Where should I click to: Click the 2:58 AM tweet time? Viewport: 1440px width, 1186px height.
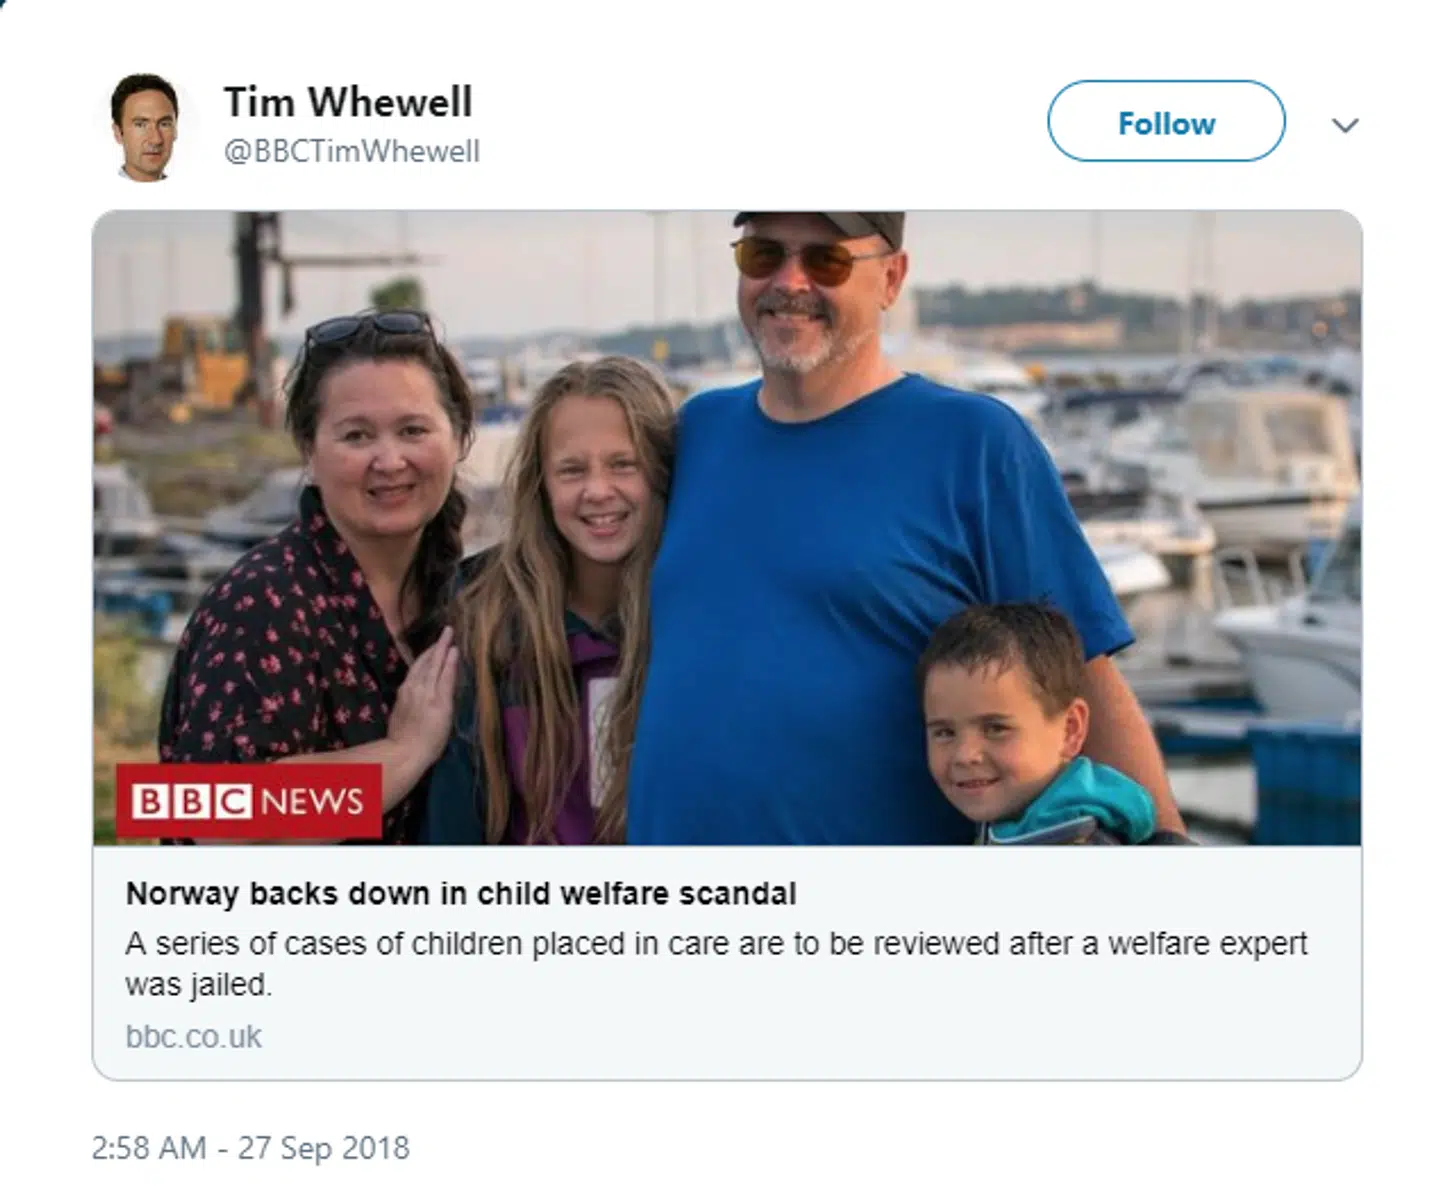click(x=148, y=1148)
